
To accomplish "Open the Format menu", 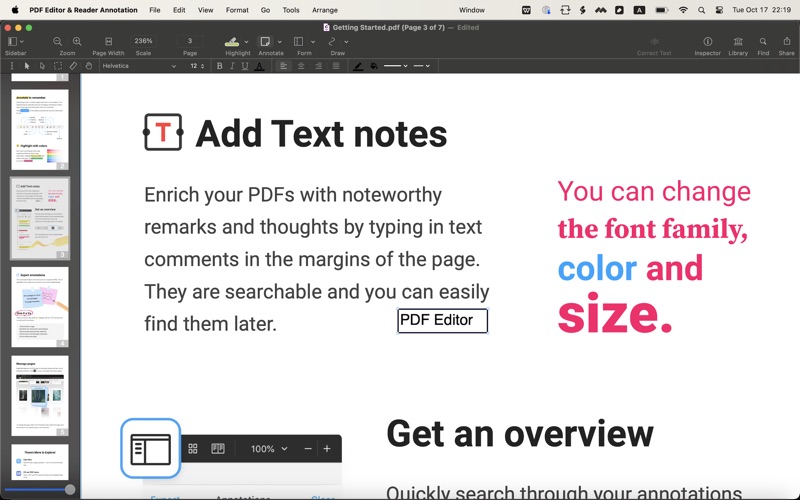I will [x=237, y=10].
